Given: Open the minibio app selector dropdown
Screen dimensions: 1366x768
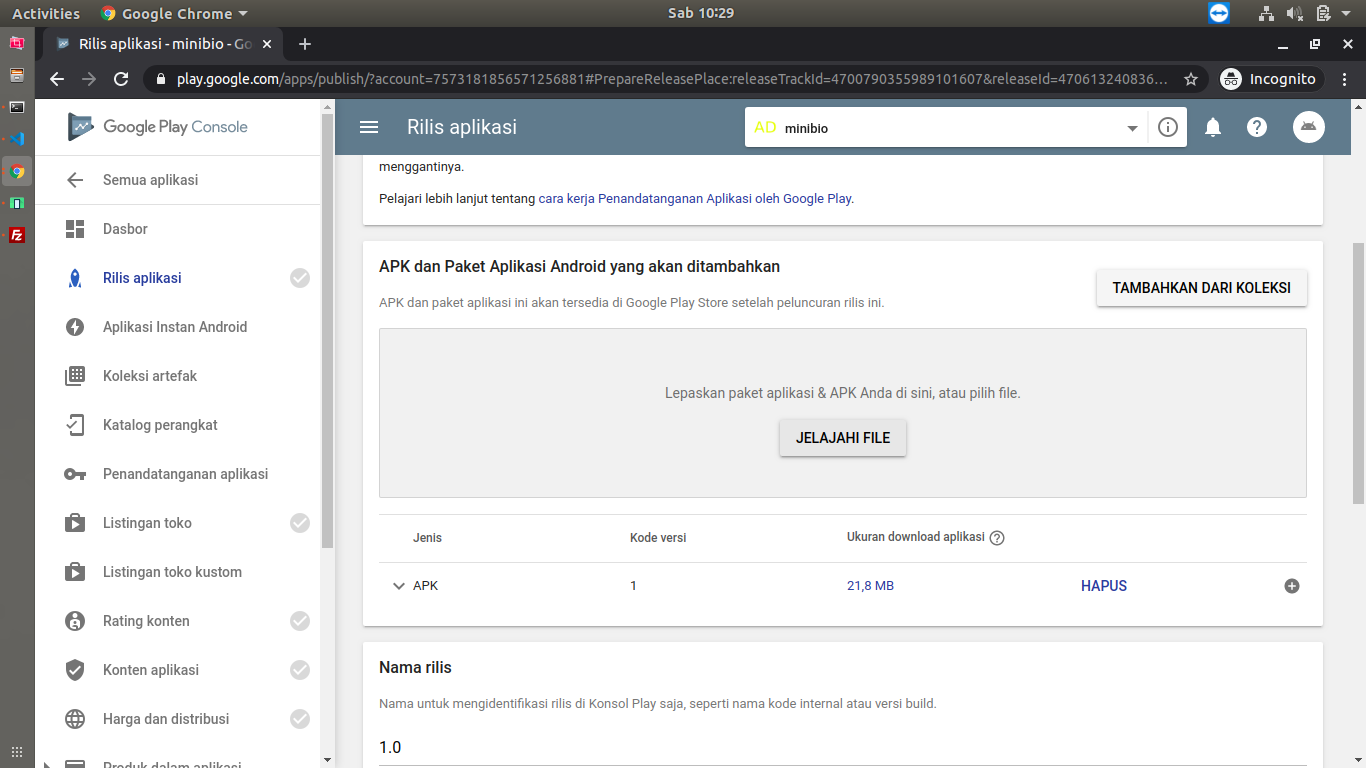Looking at the screenshot, I should [x=1132, y=128].
